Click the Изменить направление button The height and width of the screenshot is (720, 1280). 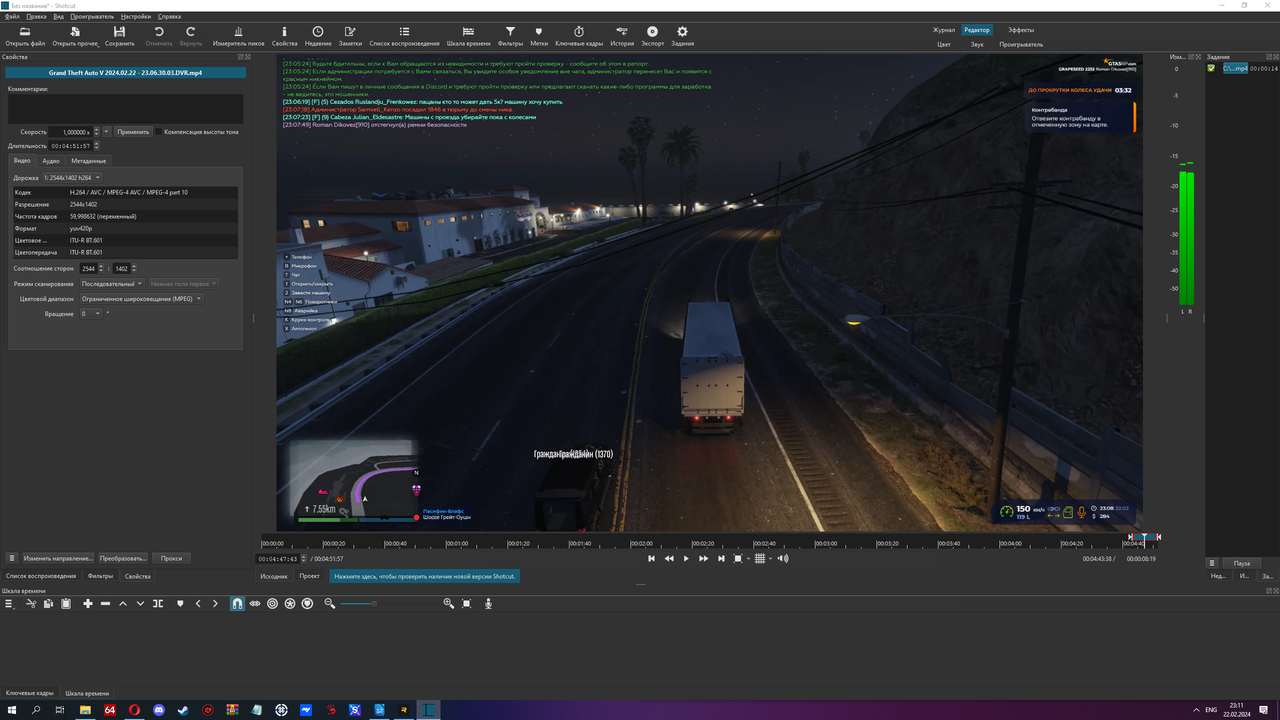pyautogui.click(x=58, y=558)
